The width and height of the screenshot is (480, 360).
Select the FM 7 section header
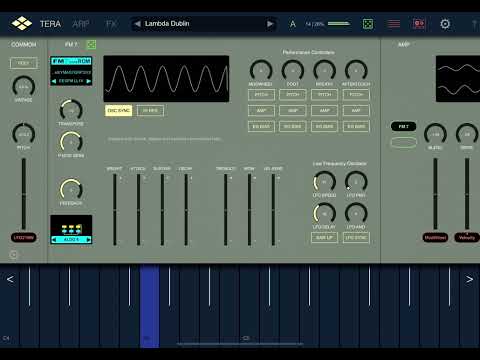[71, 44]
